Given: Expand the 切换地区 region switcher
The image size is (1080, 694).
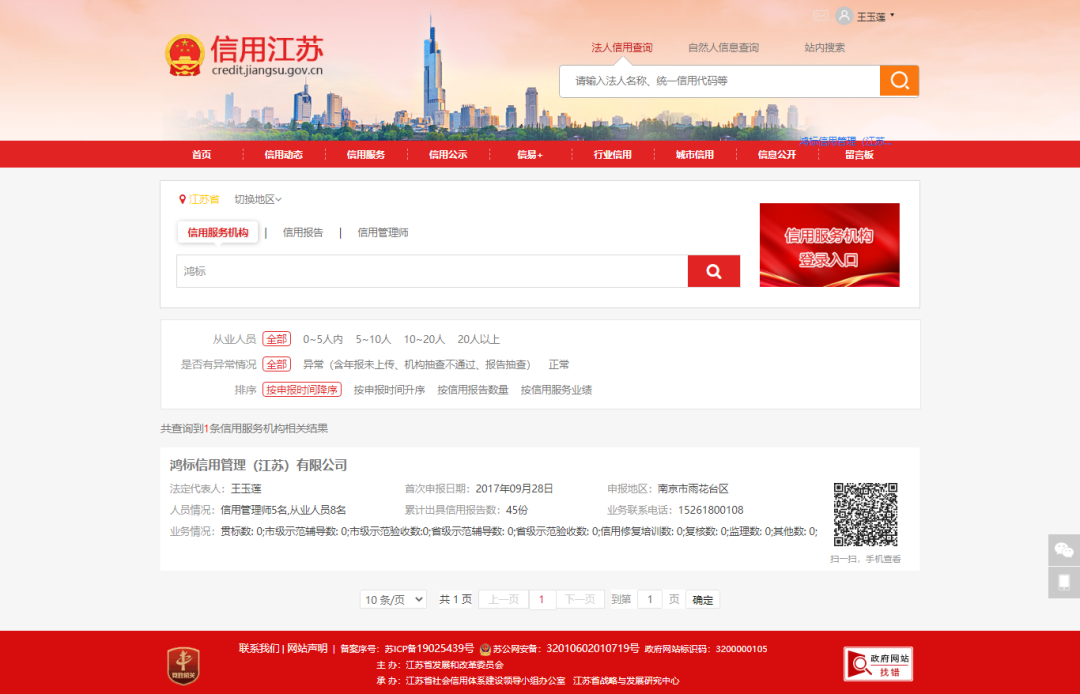Looking at the screenshot, I should [258, 200].
